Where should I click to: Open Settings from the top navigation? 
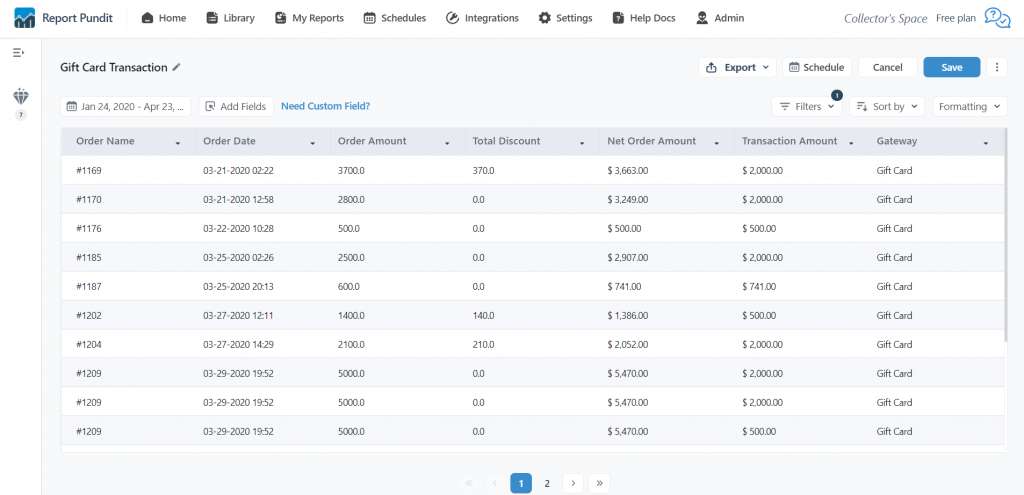pyautogui.click(x=566, y=18)
